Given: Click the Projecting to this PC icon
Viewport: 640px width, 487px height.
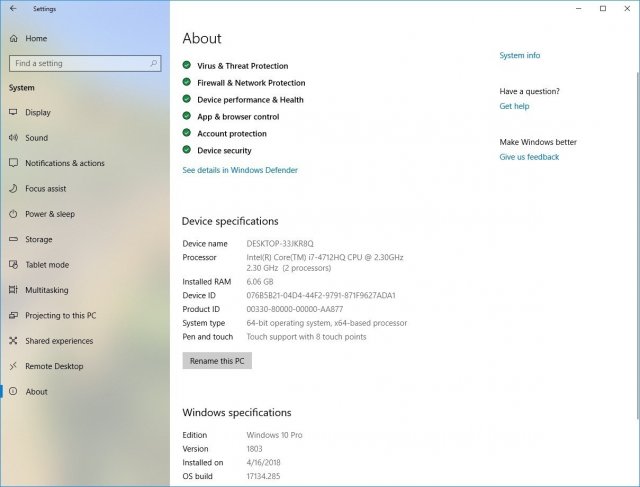Looking at the screenshot, I should coord(13,315).
